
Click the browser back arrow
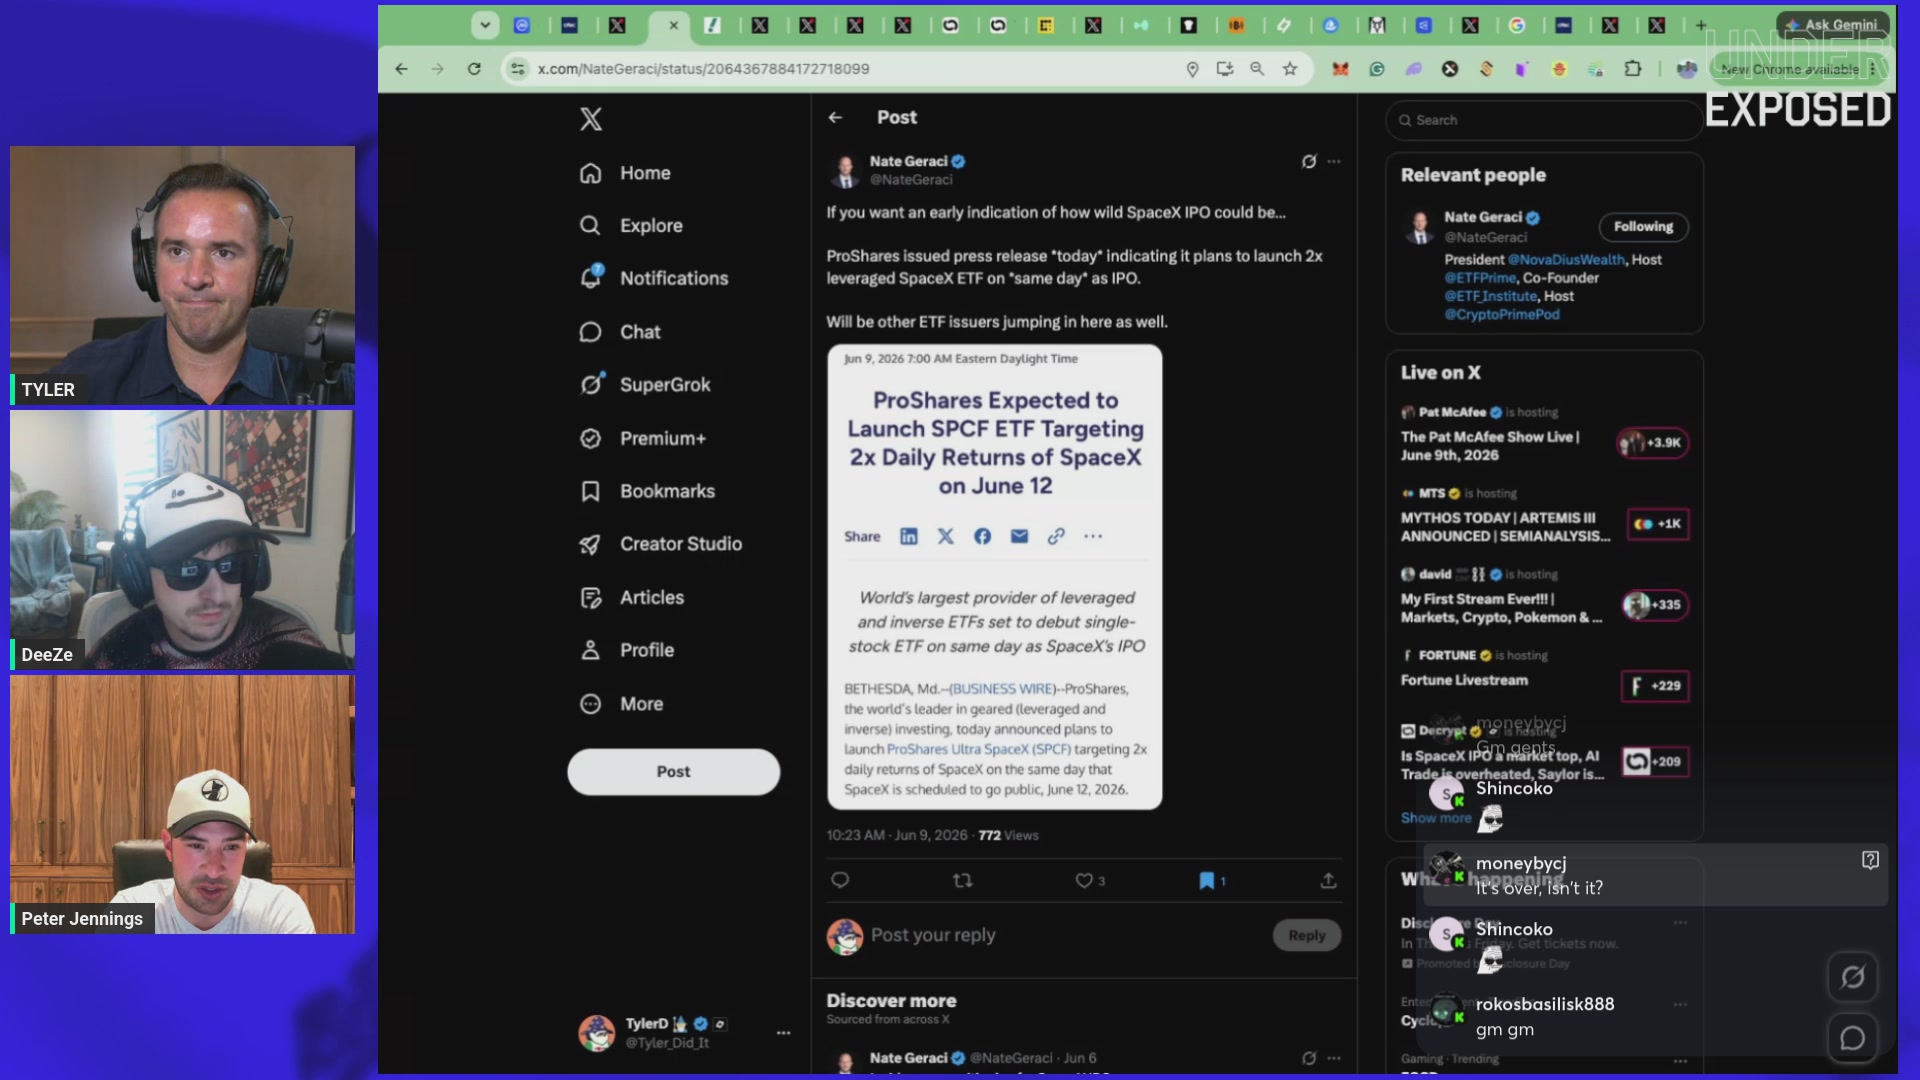[401, 69]
